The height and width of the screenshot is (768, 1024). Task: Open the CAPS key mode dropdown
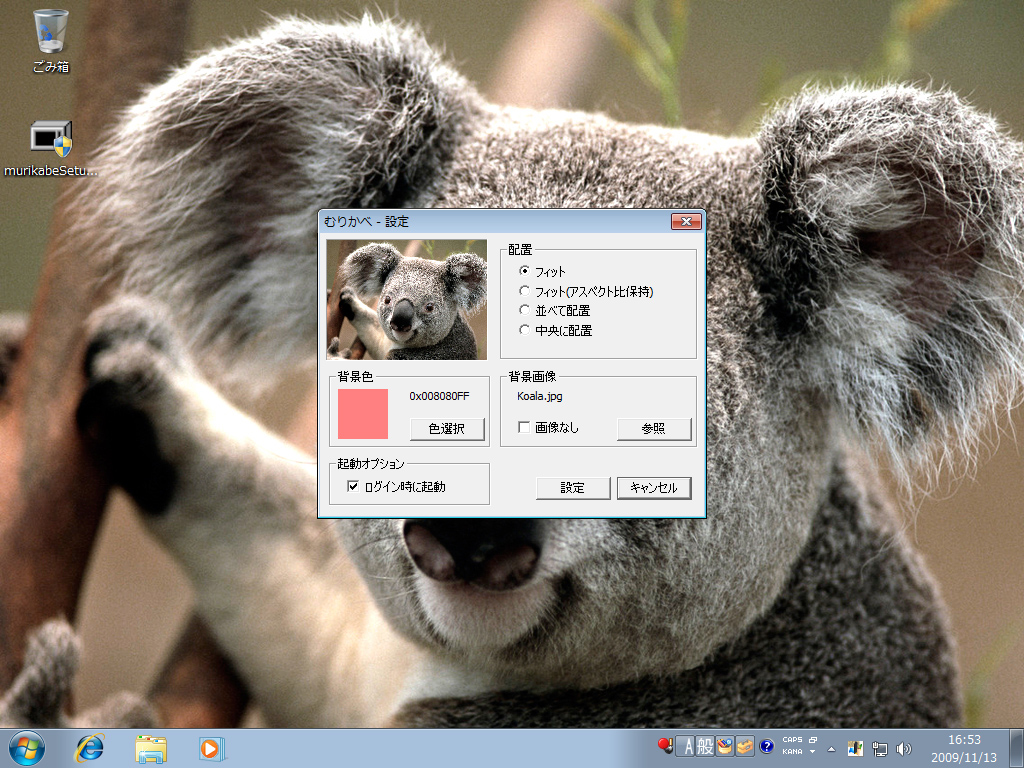click(x=812, y=740)
